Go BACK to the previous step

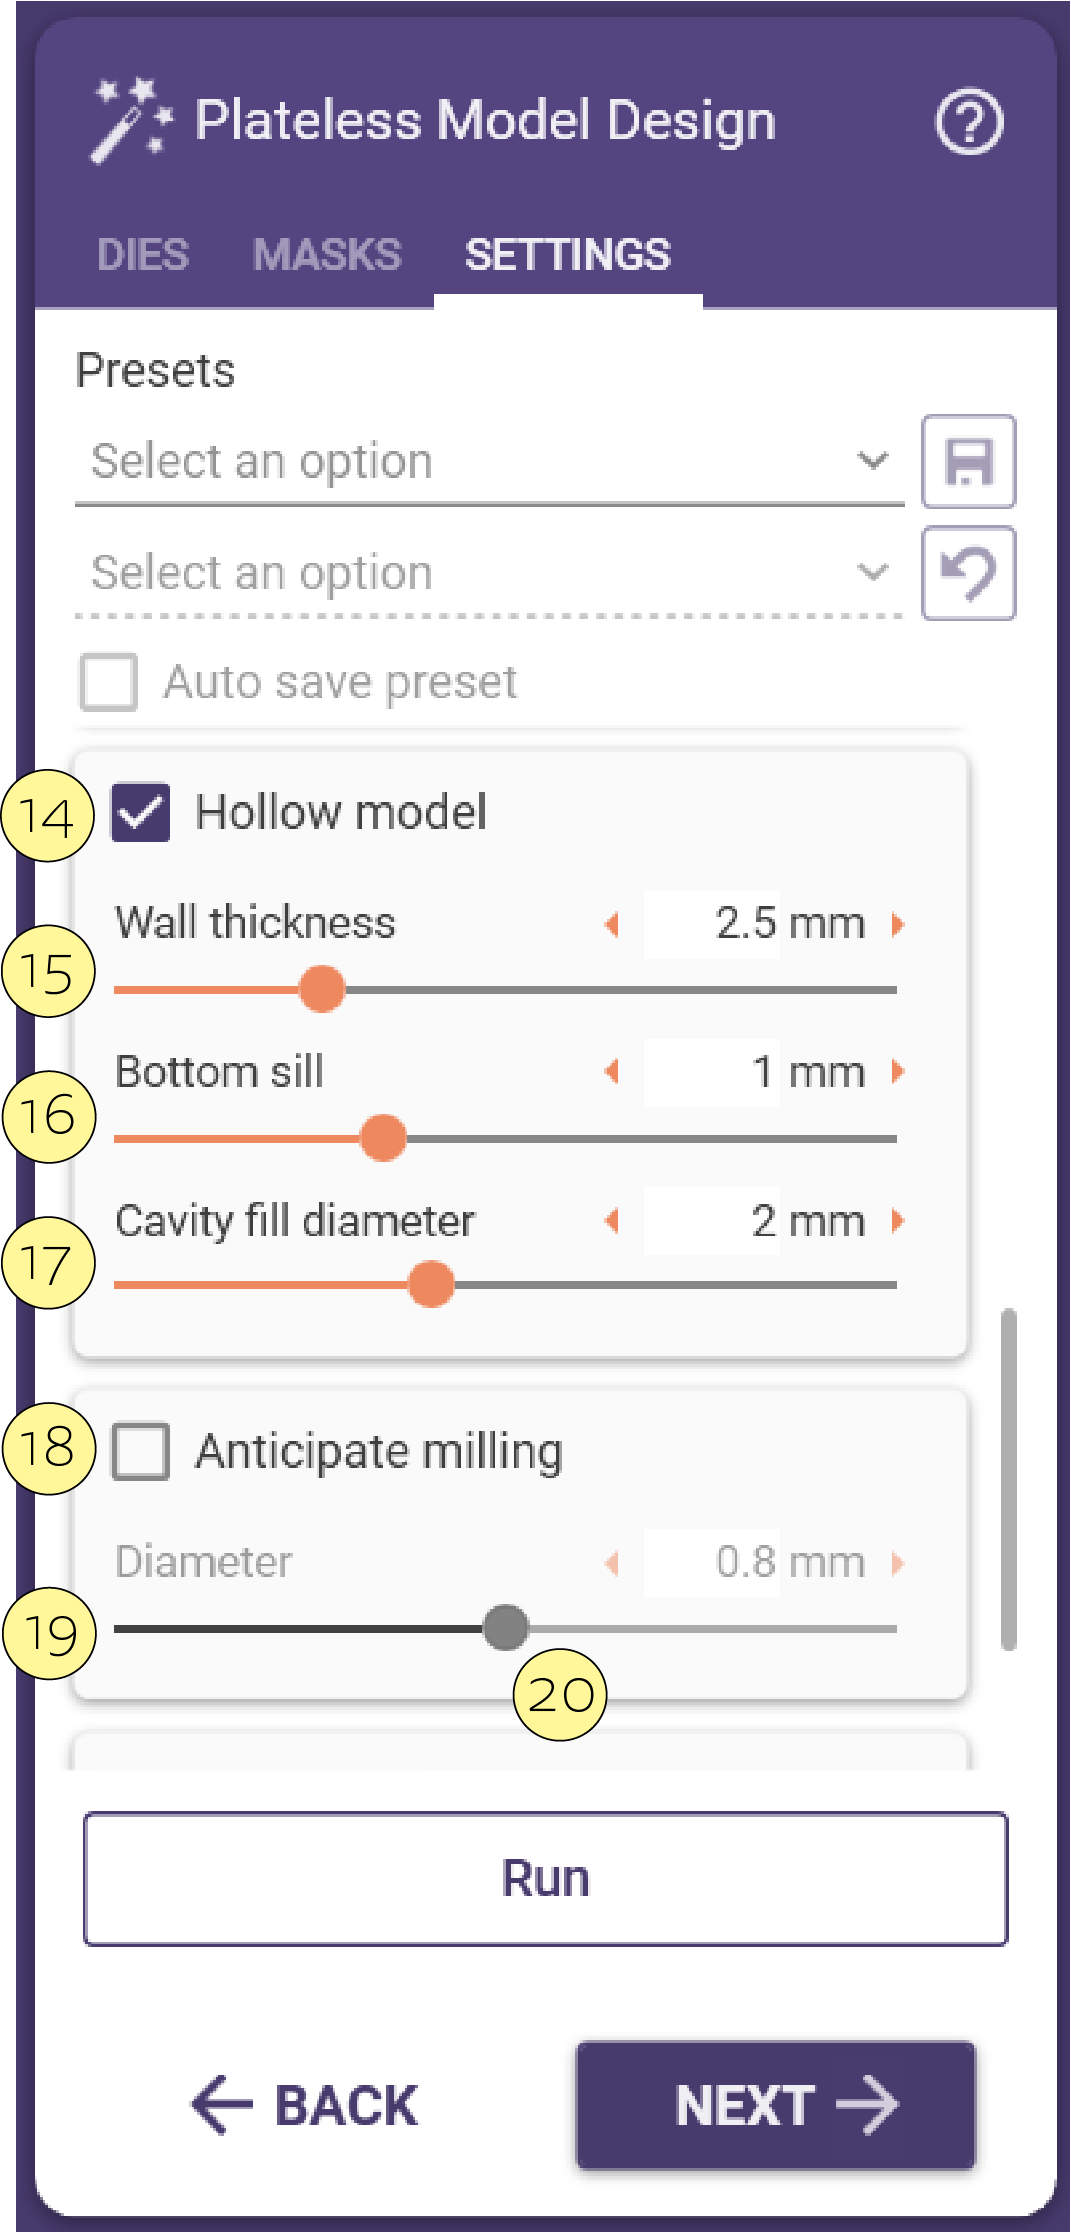(305, 2105)
